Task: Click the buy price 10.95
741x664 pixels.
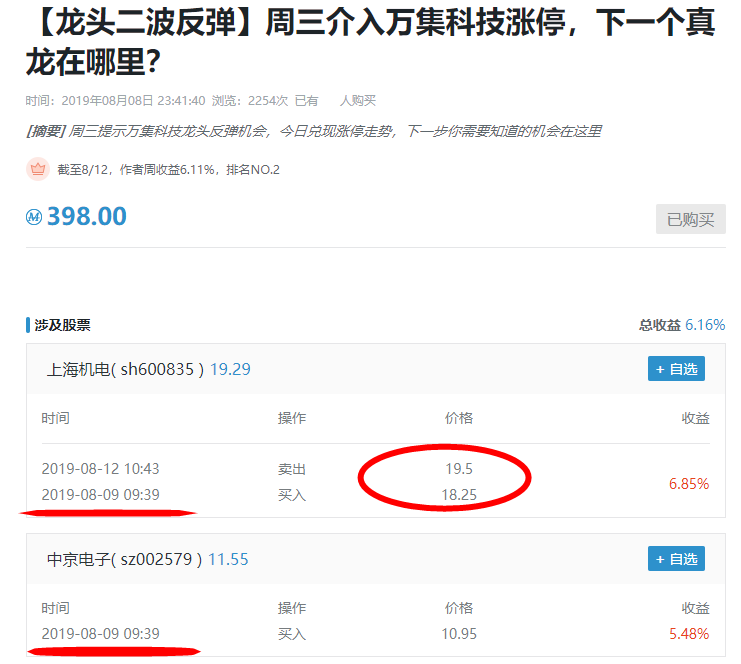Action: [x=459, y=634]
